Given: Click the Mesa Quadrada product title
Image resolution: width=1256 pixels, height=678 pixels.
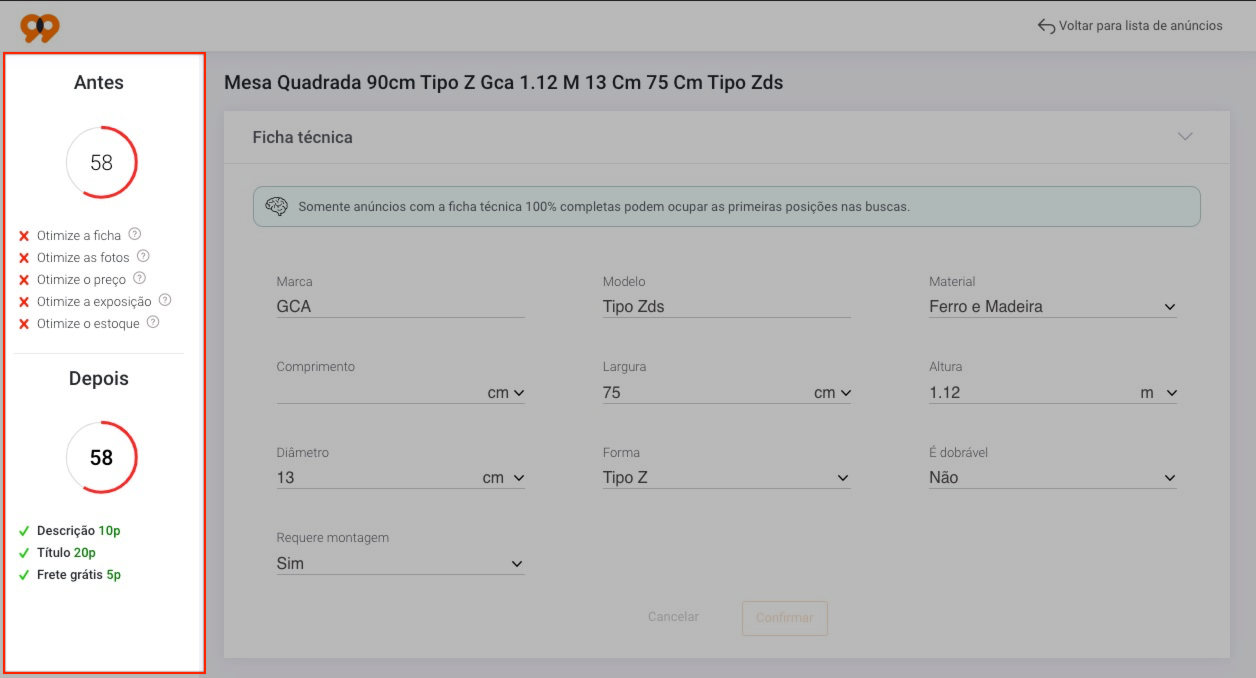Looking at the screenshot, I should click(x=504, y=83).
